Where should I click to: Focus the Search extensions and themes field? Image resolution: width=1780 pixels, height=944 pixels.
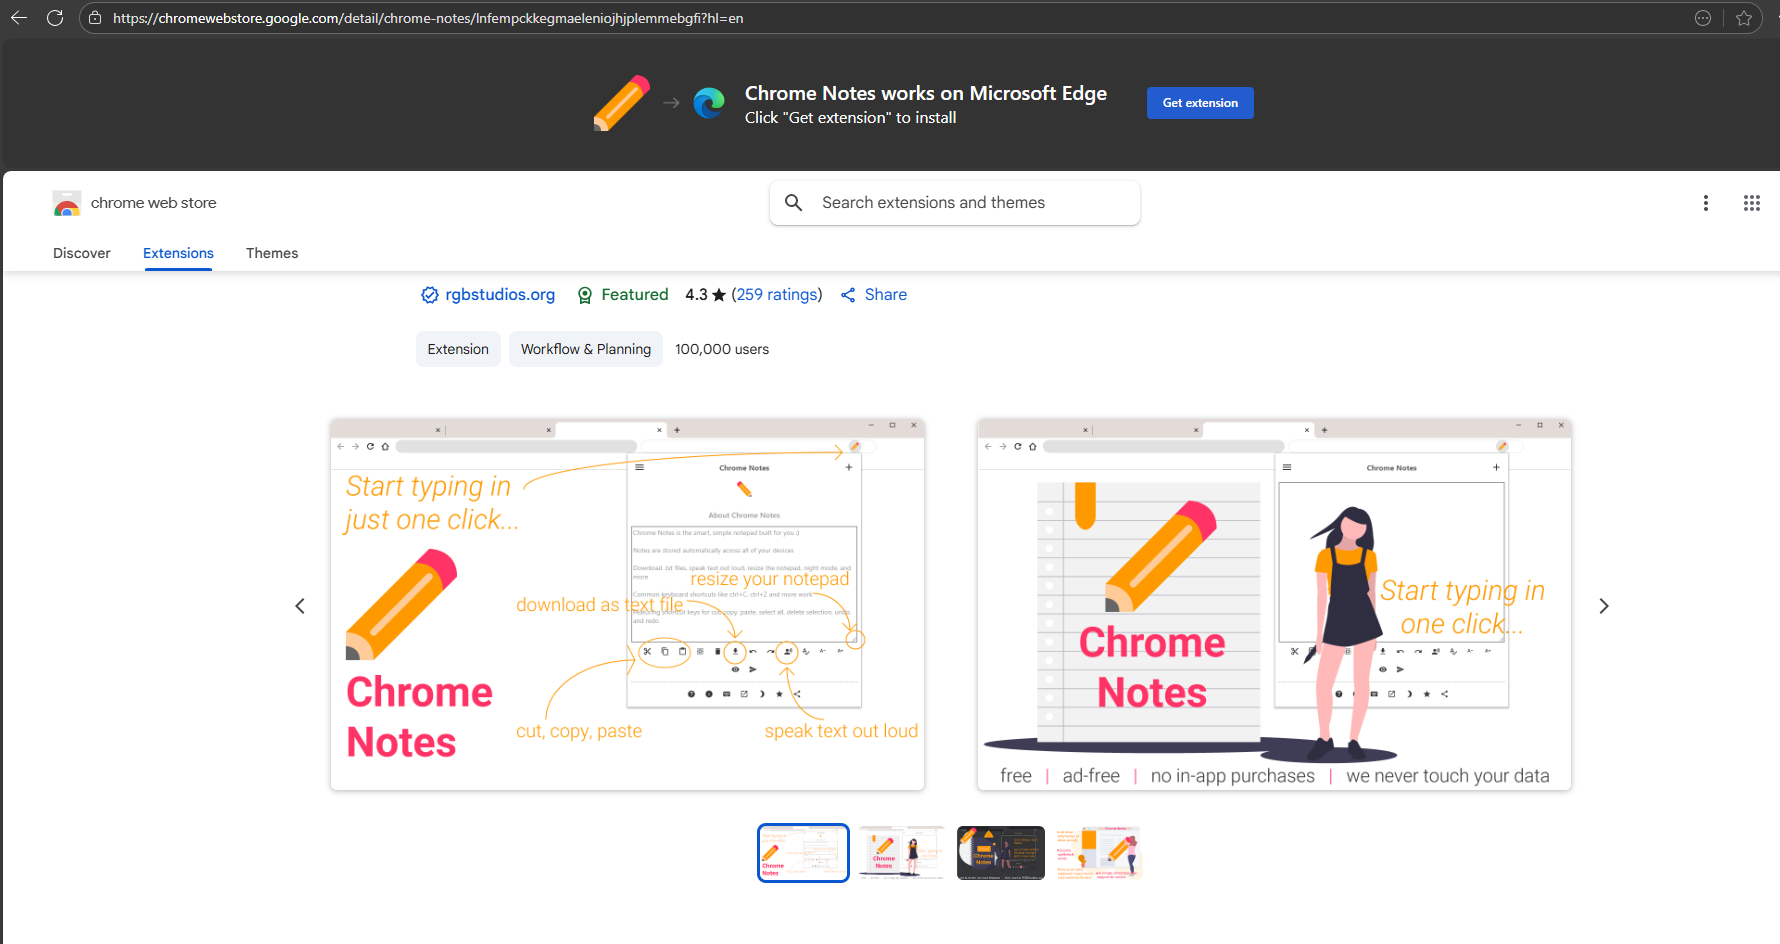pos(970,203)
